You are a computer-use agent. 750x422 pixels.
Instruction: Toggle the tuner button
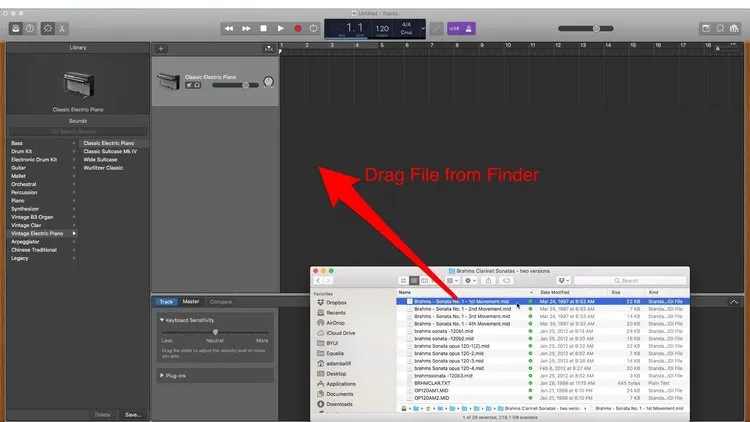click(436, 29)
